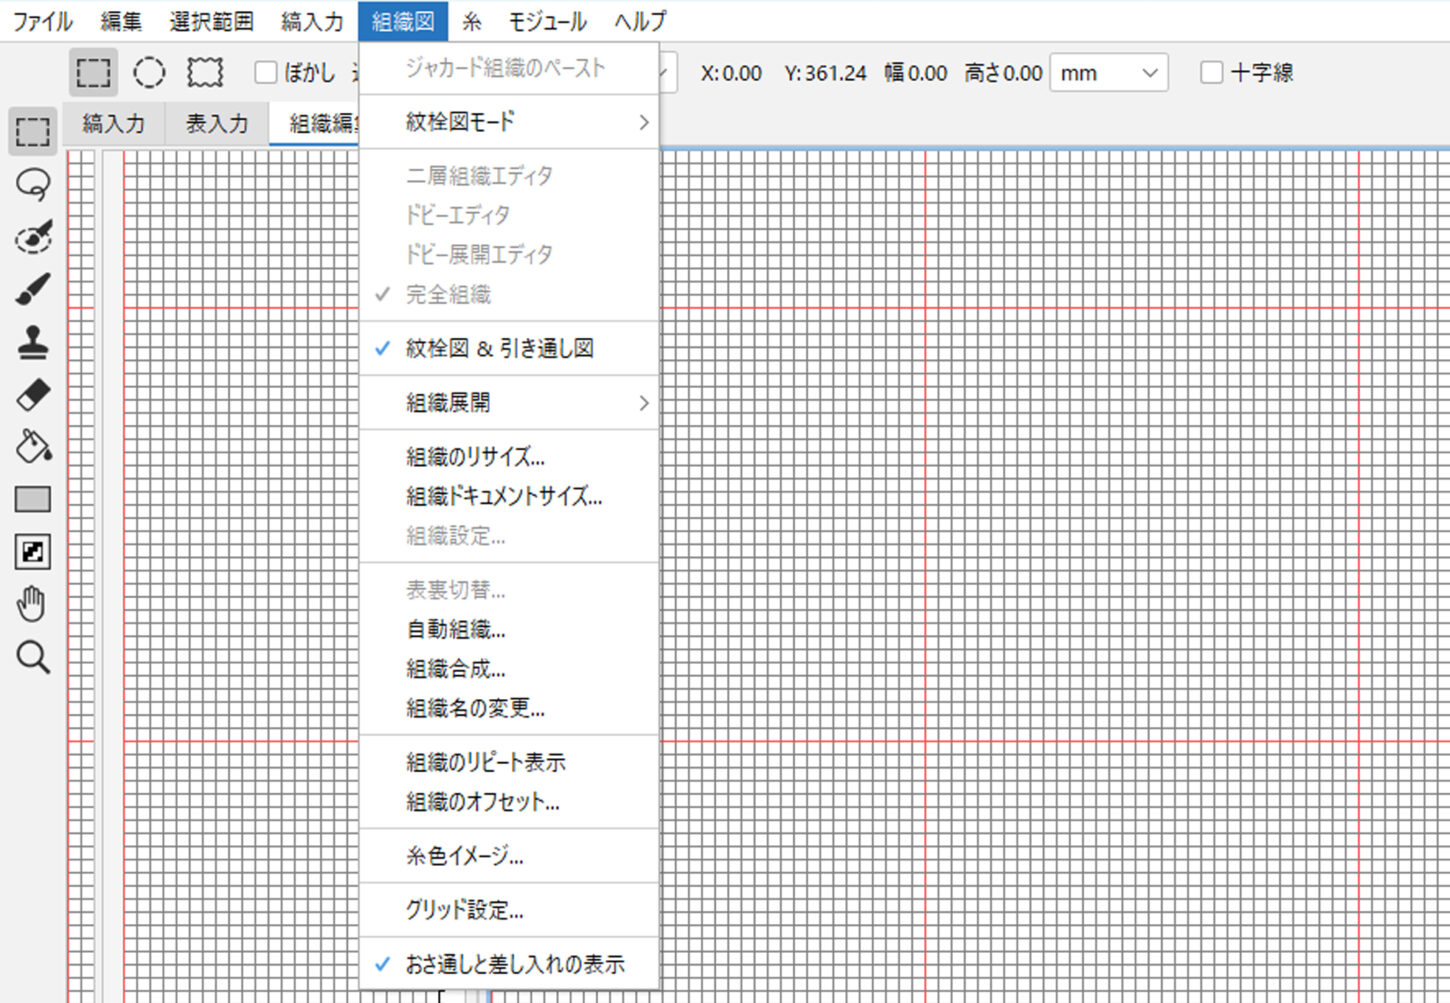Click the Zoom magnifier tool

33,657
